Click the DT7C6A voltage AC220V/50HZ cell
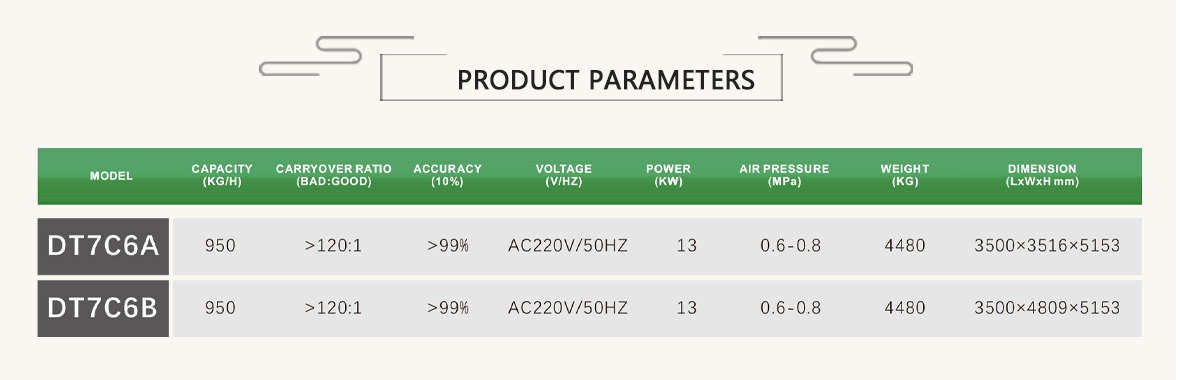This screenshot has height=380, width=1180. (x=568, y=245)
